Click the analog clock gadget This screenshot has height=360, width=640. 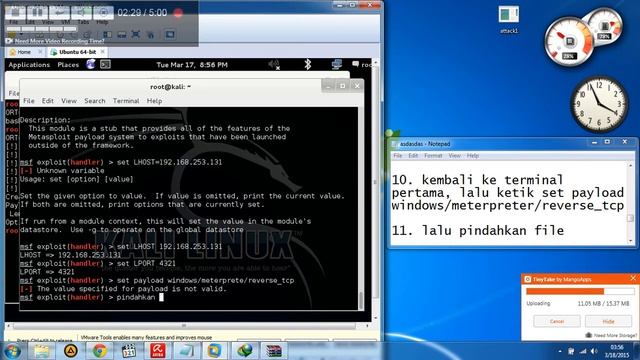point(599,104)
